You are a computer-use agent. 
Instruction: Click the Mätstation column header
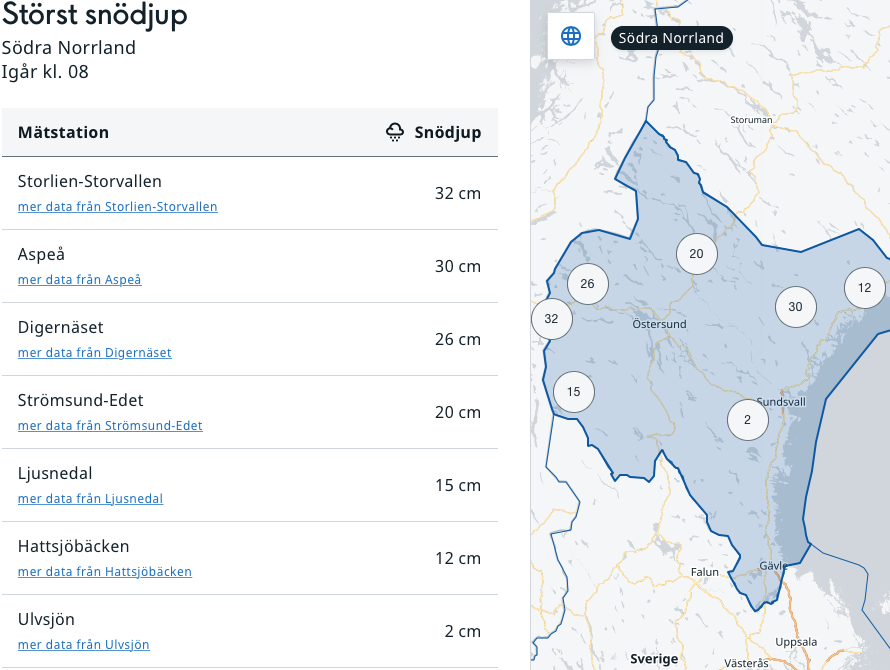click(64, 132)
